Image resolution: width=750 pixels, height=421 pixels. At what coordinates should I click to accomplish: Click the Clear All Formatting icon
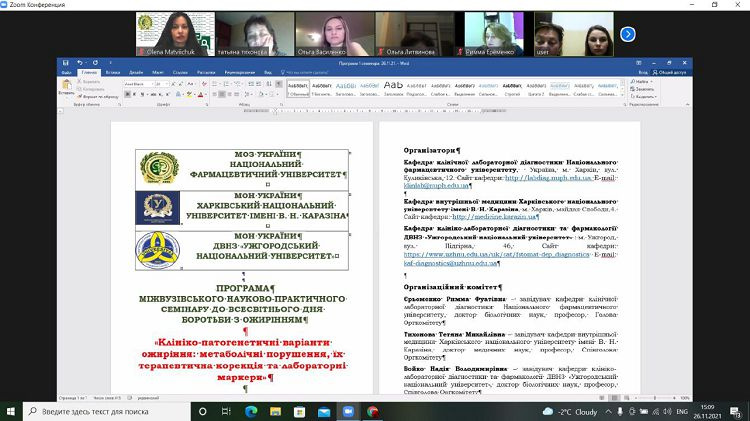point(204,84)
